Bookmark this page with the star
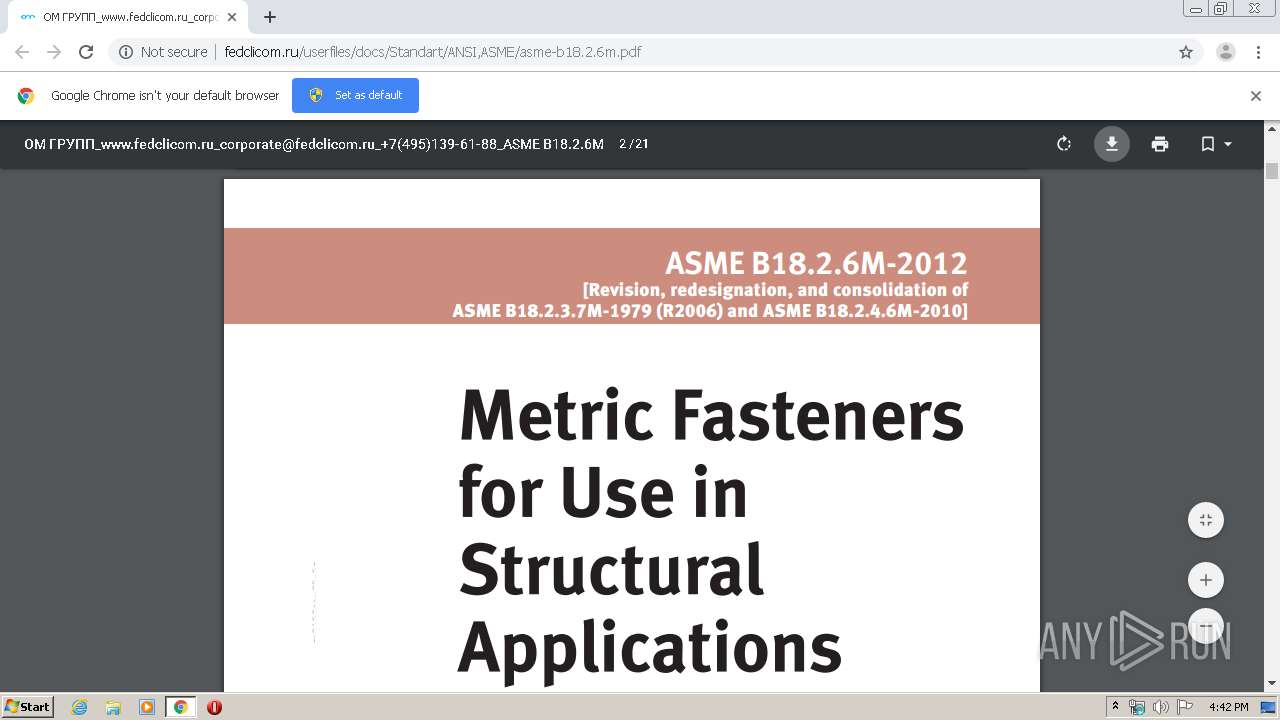The height and width of the screenshot is (720, 1280). pyautogui.click(x=1186, y=52)
